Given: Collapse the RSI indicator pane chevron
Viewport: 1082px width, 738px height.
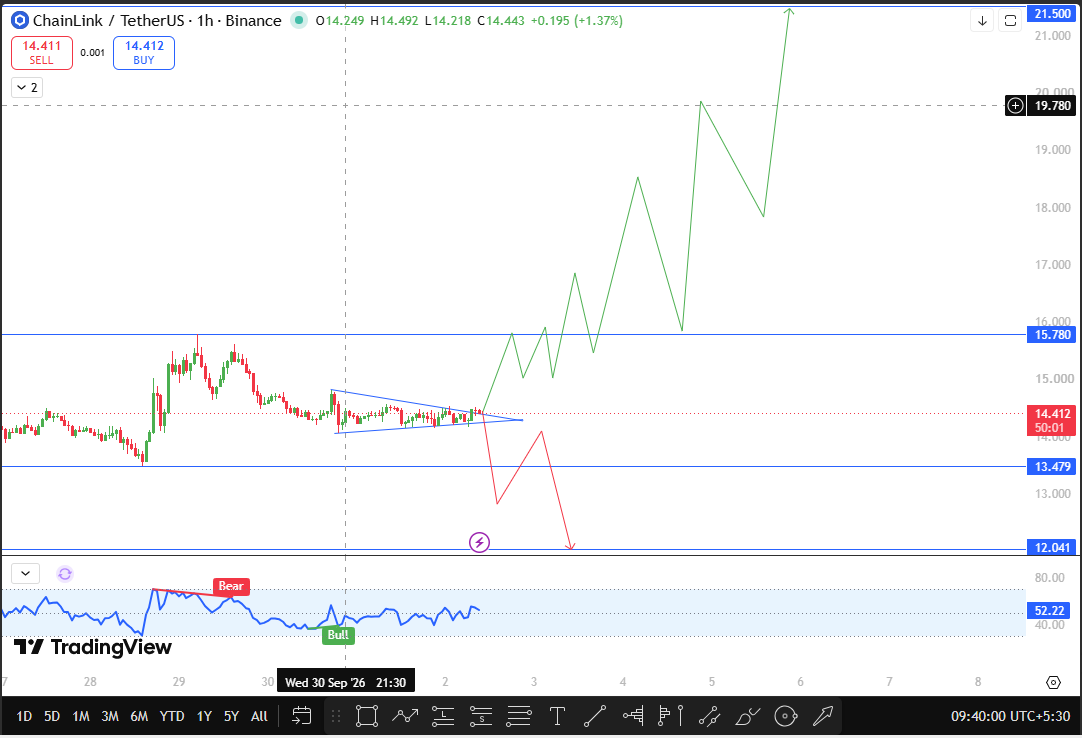Looking at the screenshot, I should (26, 573).
